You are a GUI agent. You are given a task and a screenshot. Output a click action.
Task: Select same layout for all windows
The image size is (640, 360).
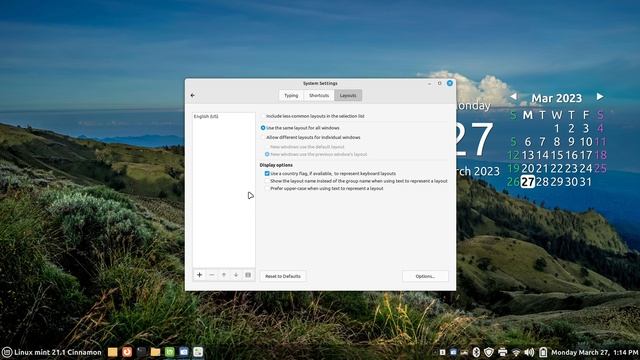(263, 128)
